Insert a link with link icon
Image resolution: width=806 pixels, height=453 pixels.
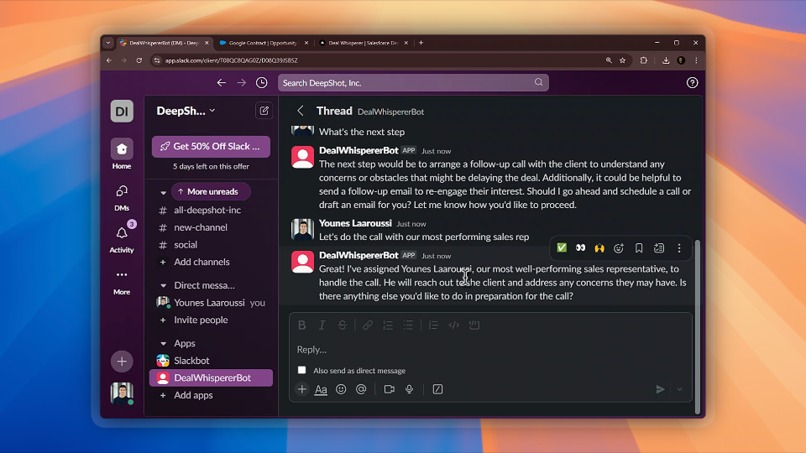[x=368, y=325]
